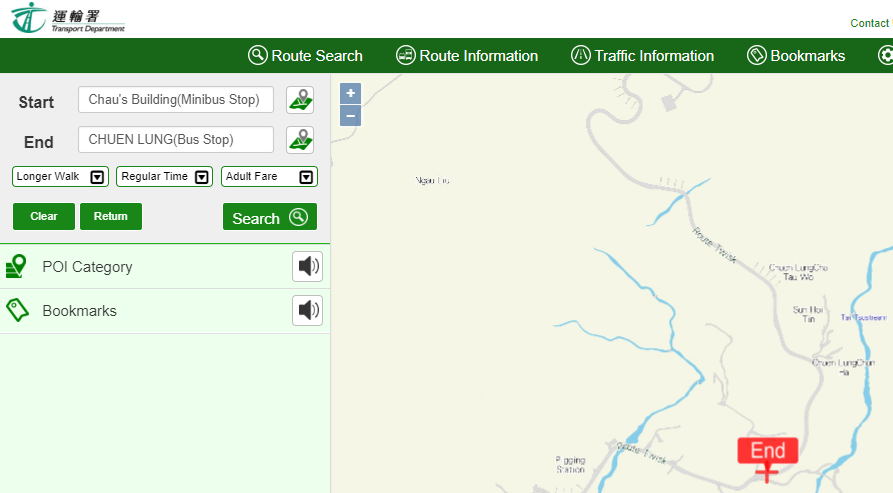The width and height of the screenshot is (893, 493).
Task: Click the red End map marker
Action: coord(767,452)
